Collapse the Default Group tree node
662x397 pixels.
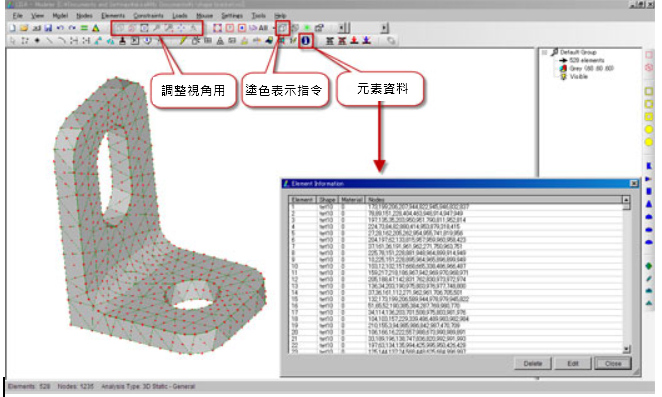tap(545, 52)
